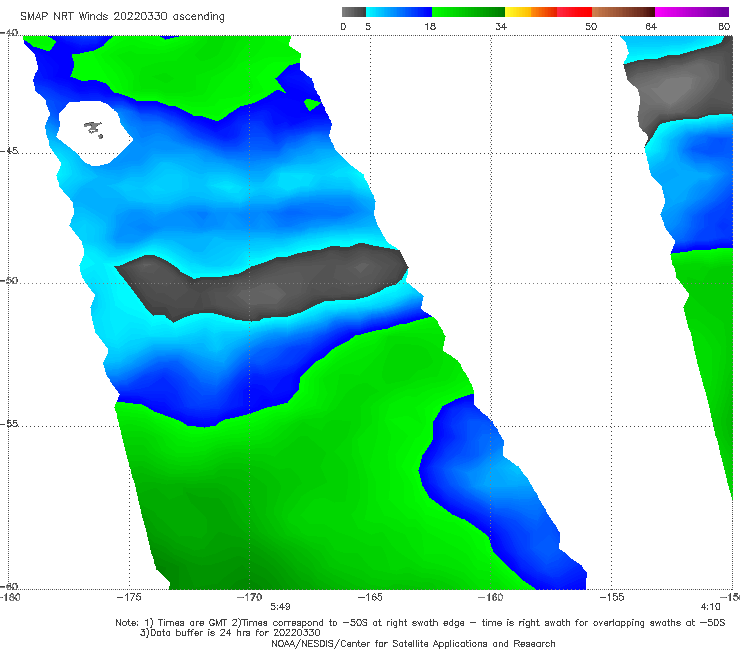The image size is (740, 650).
Task: Click the NOAA/NESDIS Center for Satellite Applications credit
Action: (413, 643)
